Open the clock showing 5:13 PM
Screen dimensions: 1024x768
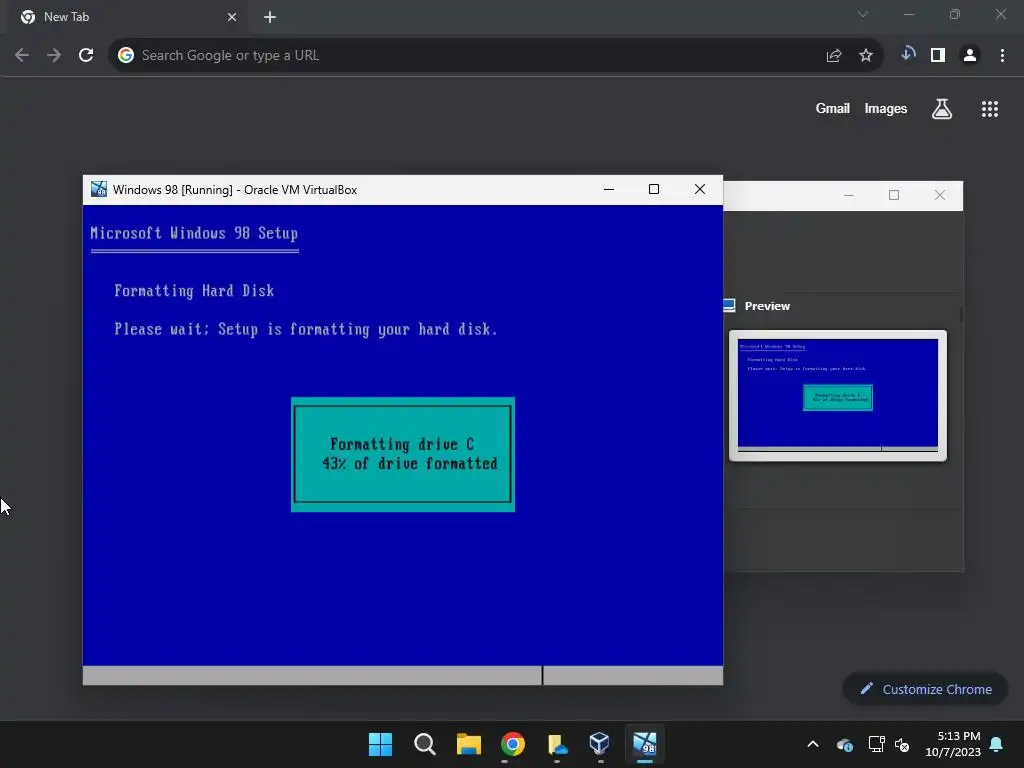pyautogui.click(x=953, y=744)
